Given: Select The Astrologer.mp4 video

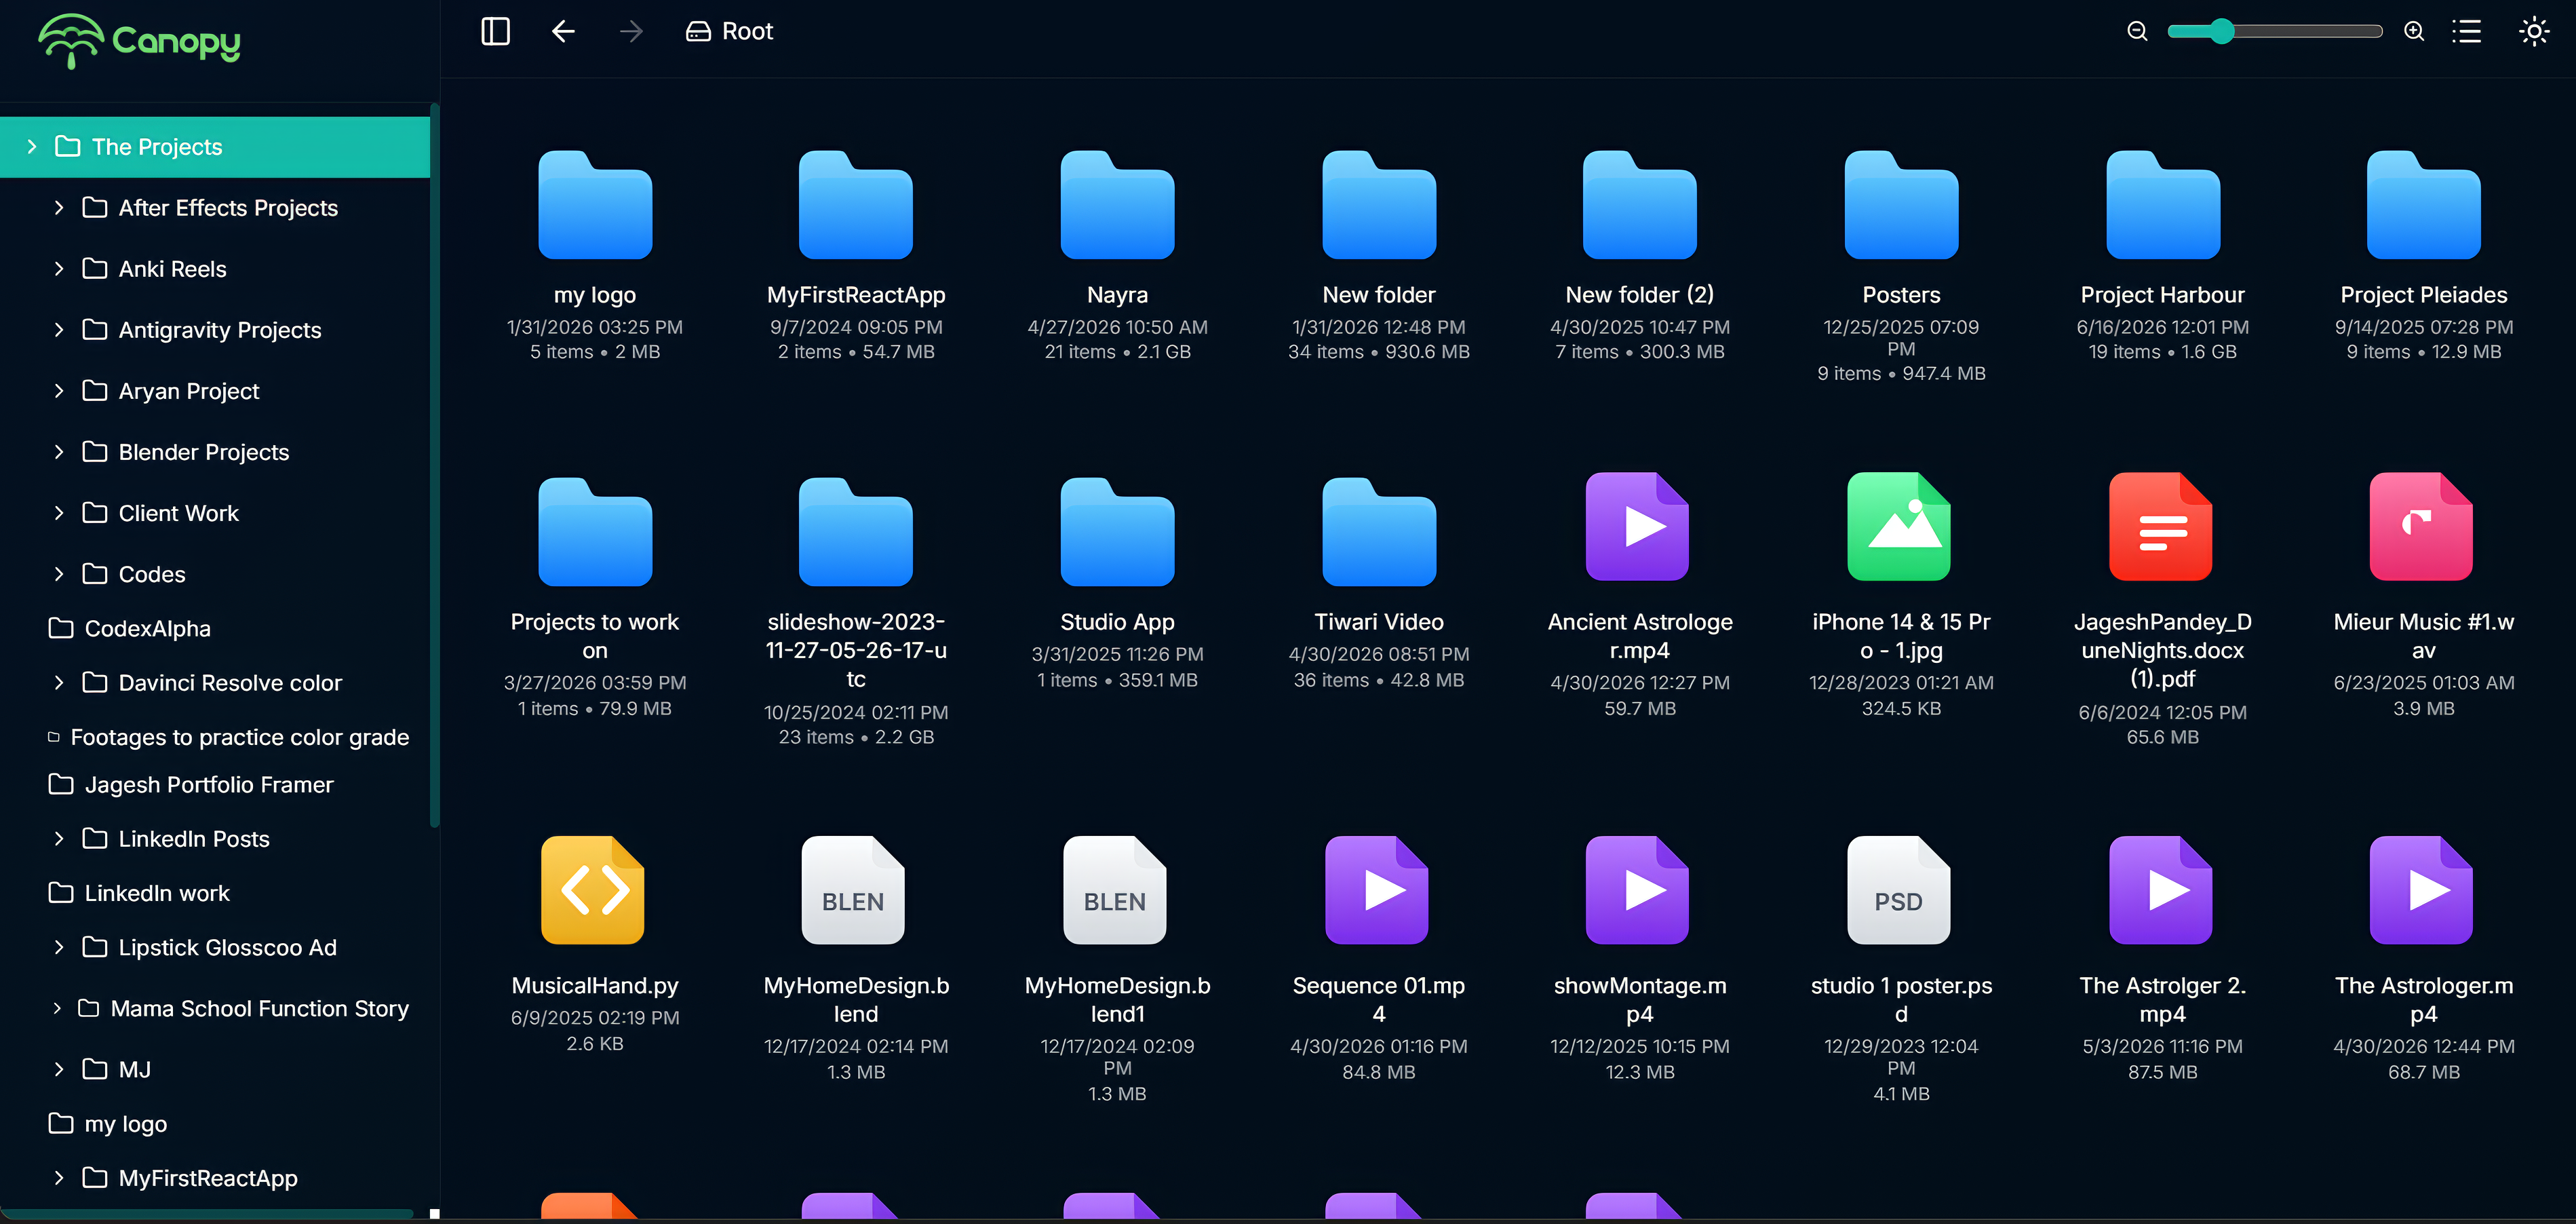Looking at the screenshot, I should (2422, 890).
